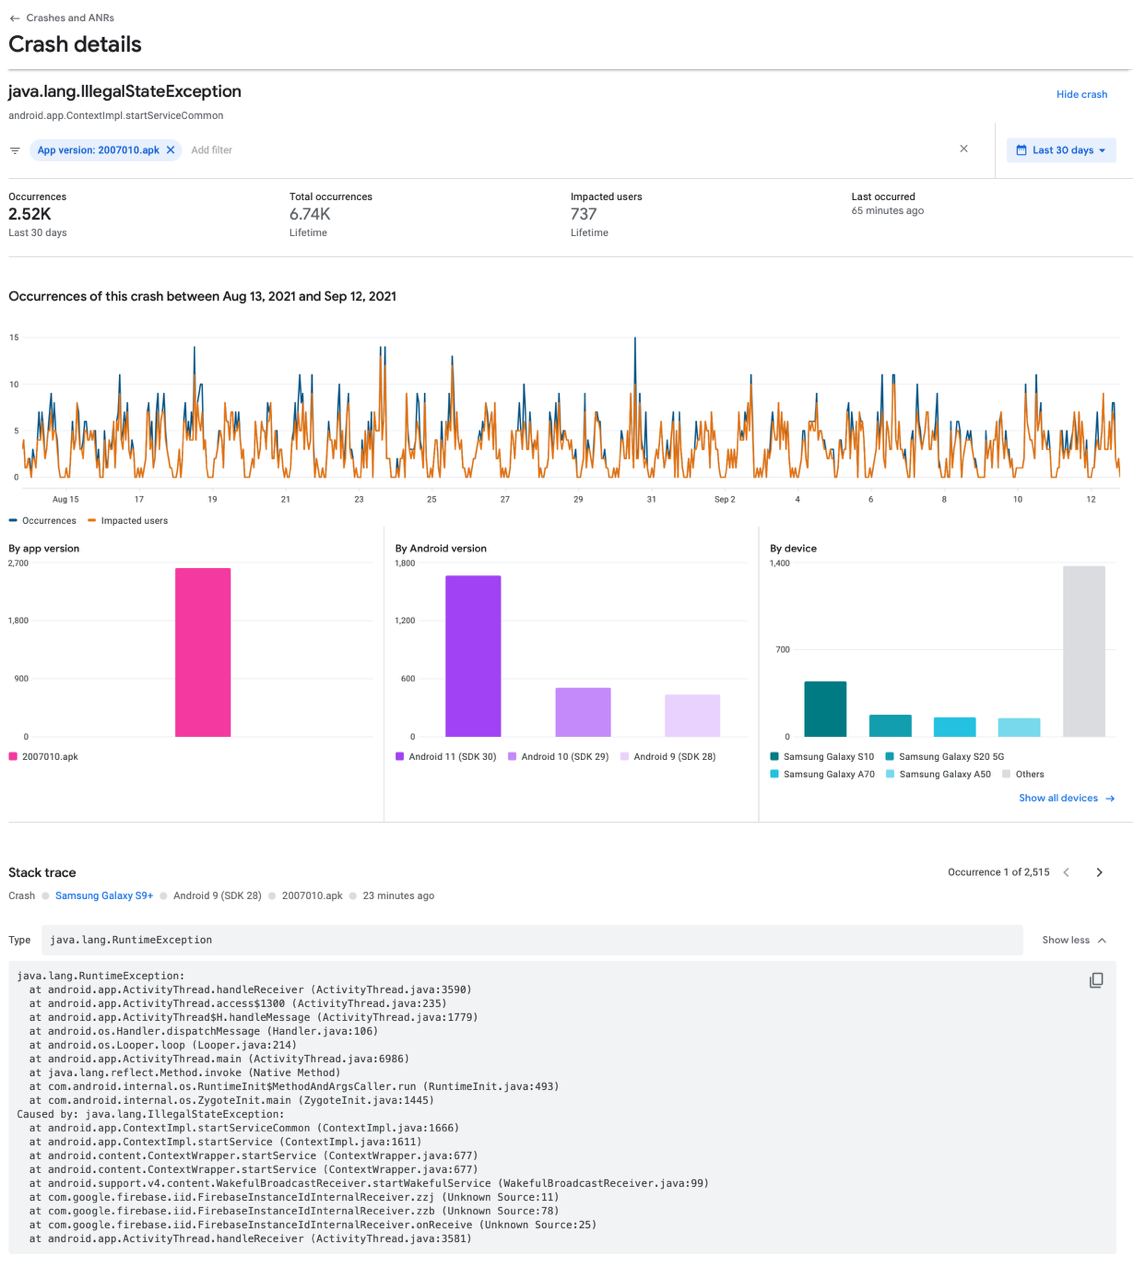Go to the next occurrence arrow
Screen dimensions: 1146x1280
(1099, 872)
